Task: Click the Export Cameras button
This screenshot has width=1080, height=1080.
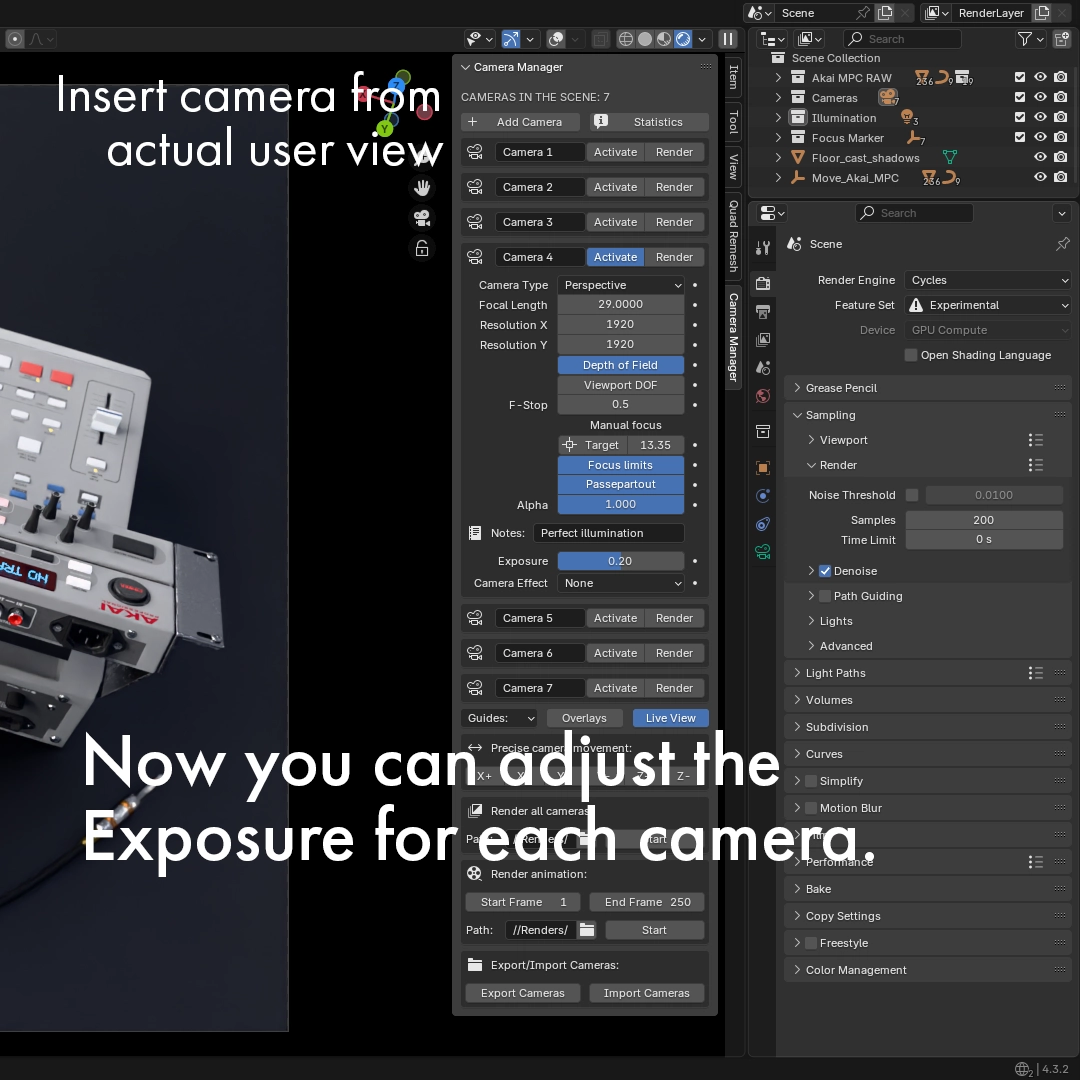Action: pos(523,993)
